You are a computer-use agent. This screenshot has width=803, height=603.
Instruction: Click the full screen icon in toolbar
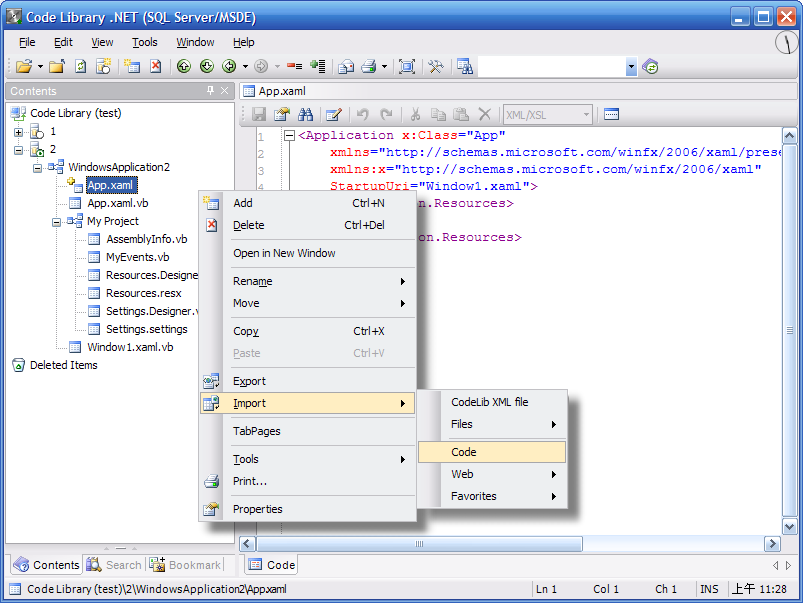tap(407, 67)
